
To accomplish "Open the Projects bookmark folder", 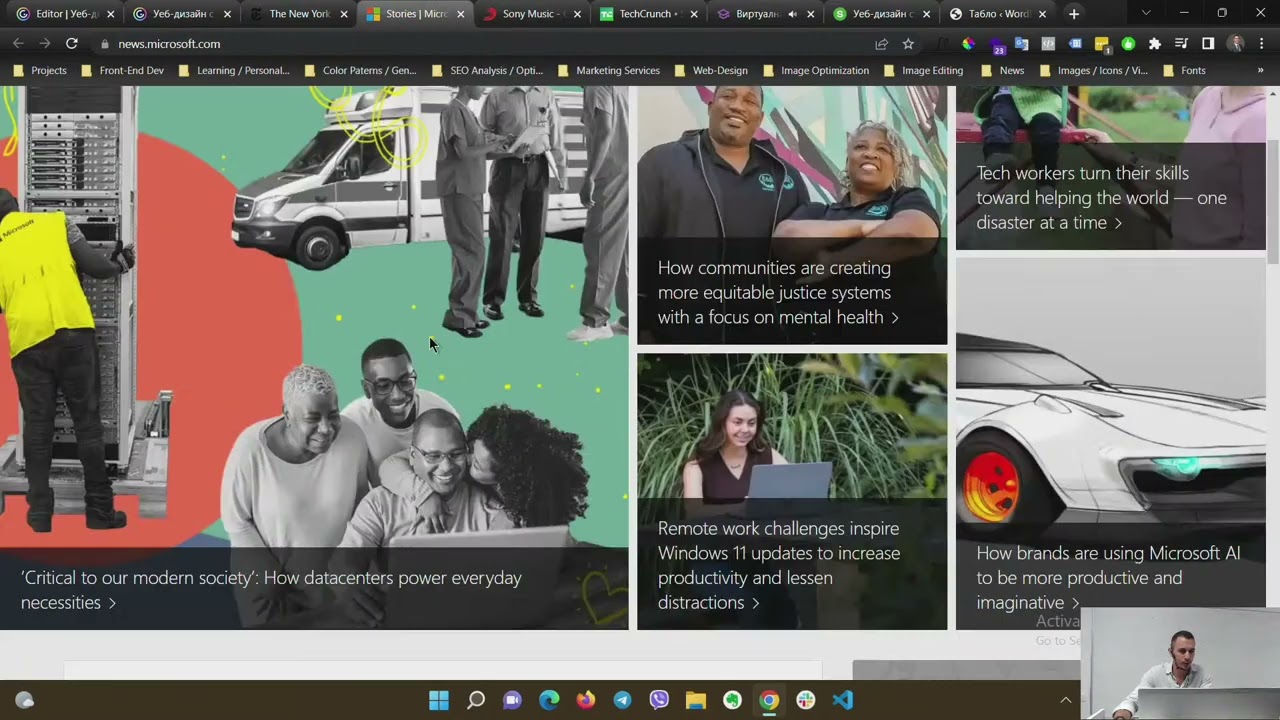I will coord(40,71).
